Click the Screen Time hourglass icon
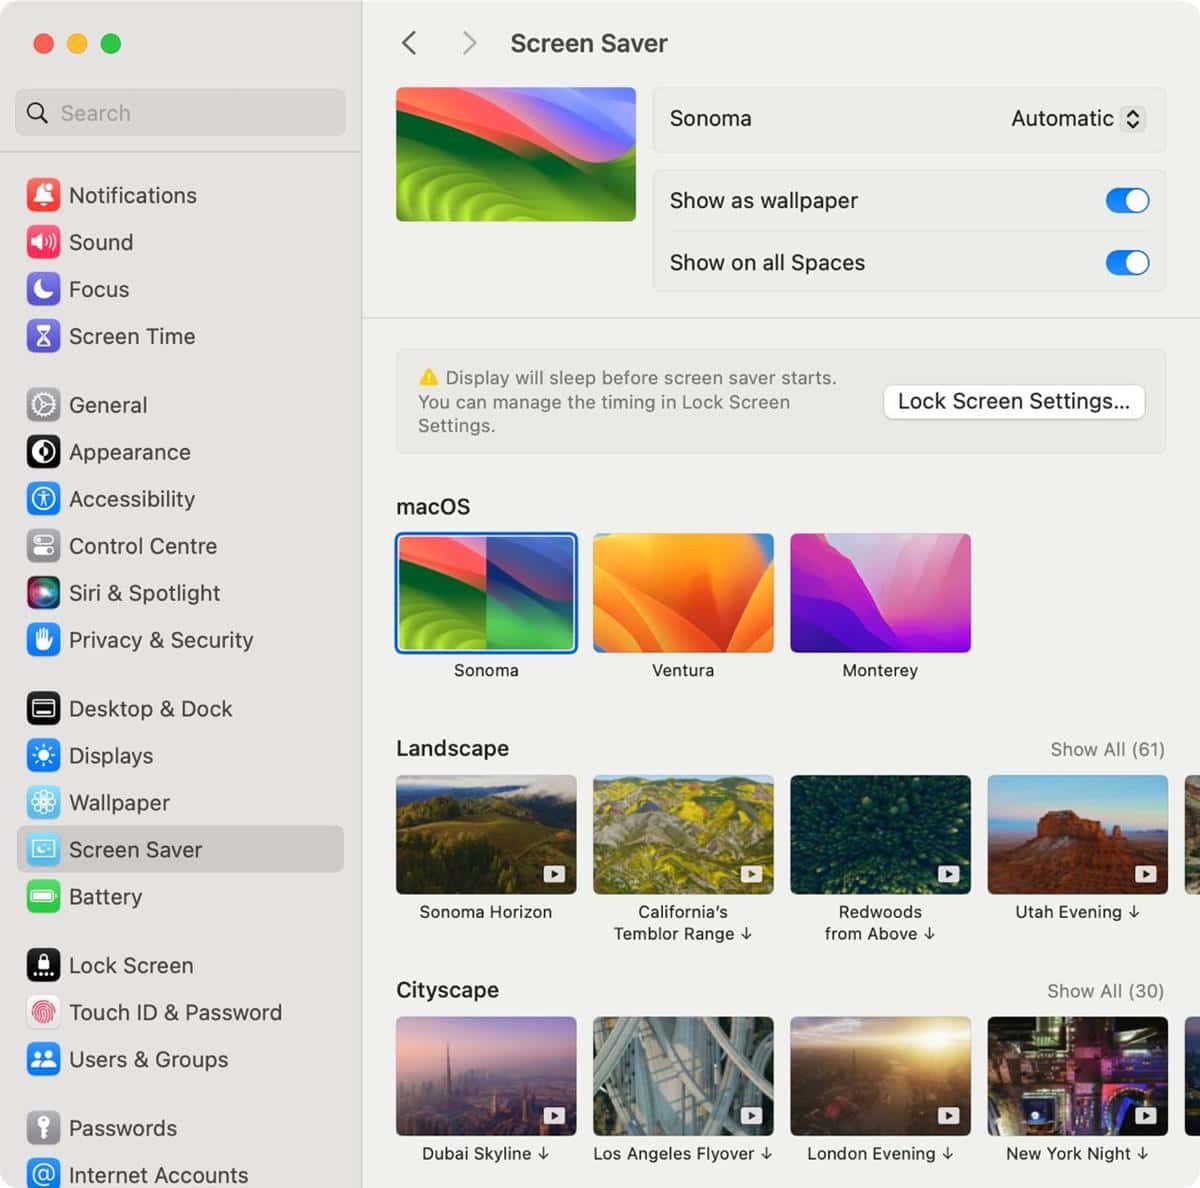Viewport: 1200px width, 1188px height. click(x=43, y=336)
